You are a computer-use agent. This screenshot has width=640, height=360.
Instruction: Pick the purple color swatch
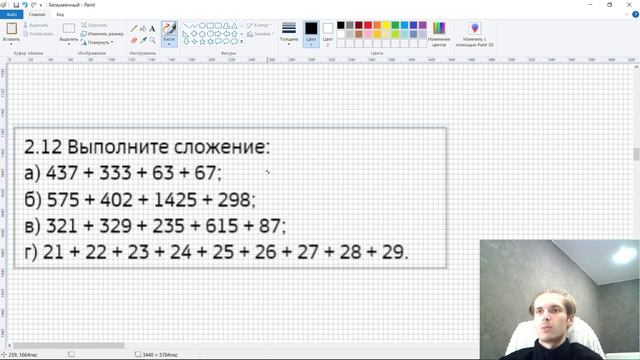[x=422, y=25]
